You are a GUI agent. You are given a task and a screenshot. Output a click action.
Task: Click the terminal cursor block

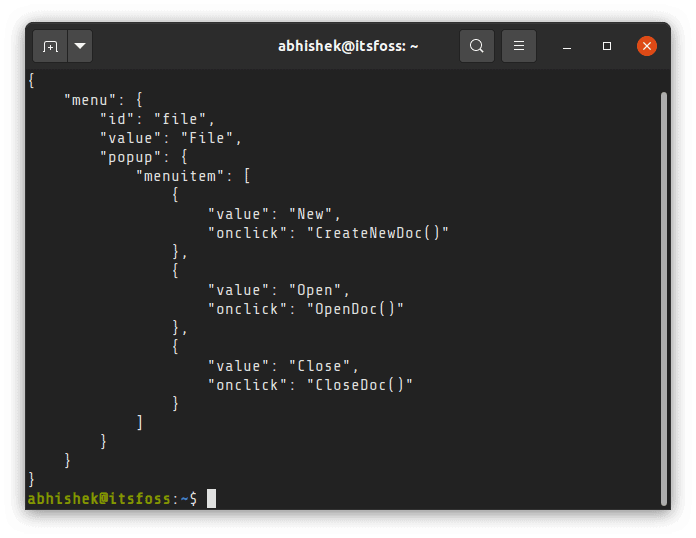point(211,498)
